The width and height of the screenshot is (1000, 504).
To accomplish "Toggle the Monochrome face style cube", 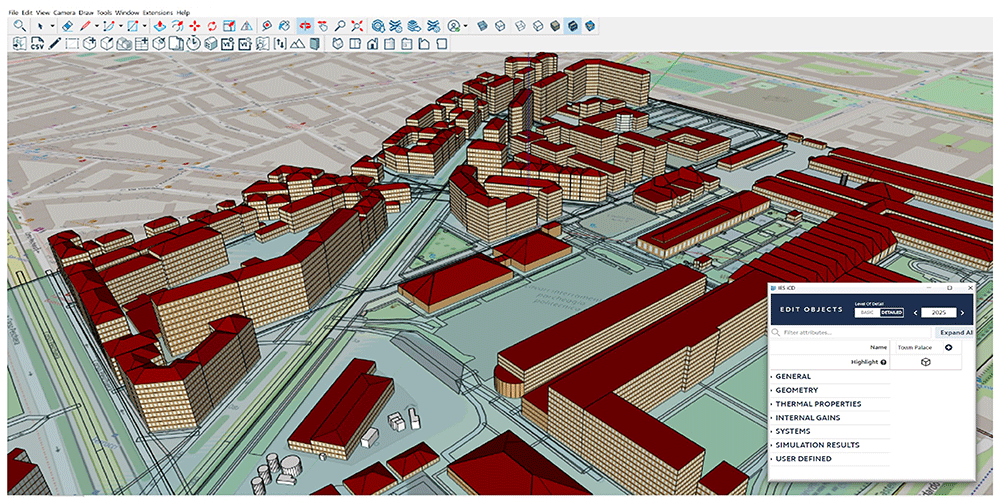I will tap(591, 26).
